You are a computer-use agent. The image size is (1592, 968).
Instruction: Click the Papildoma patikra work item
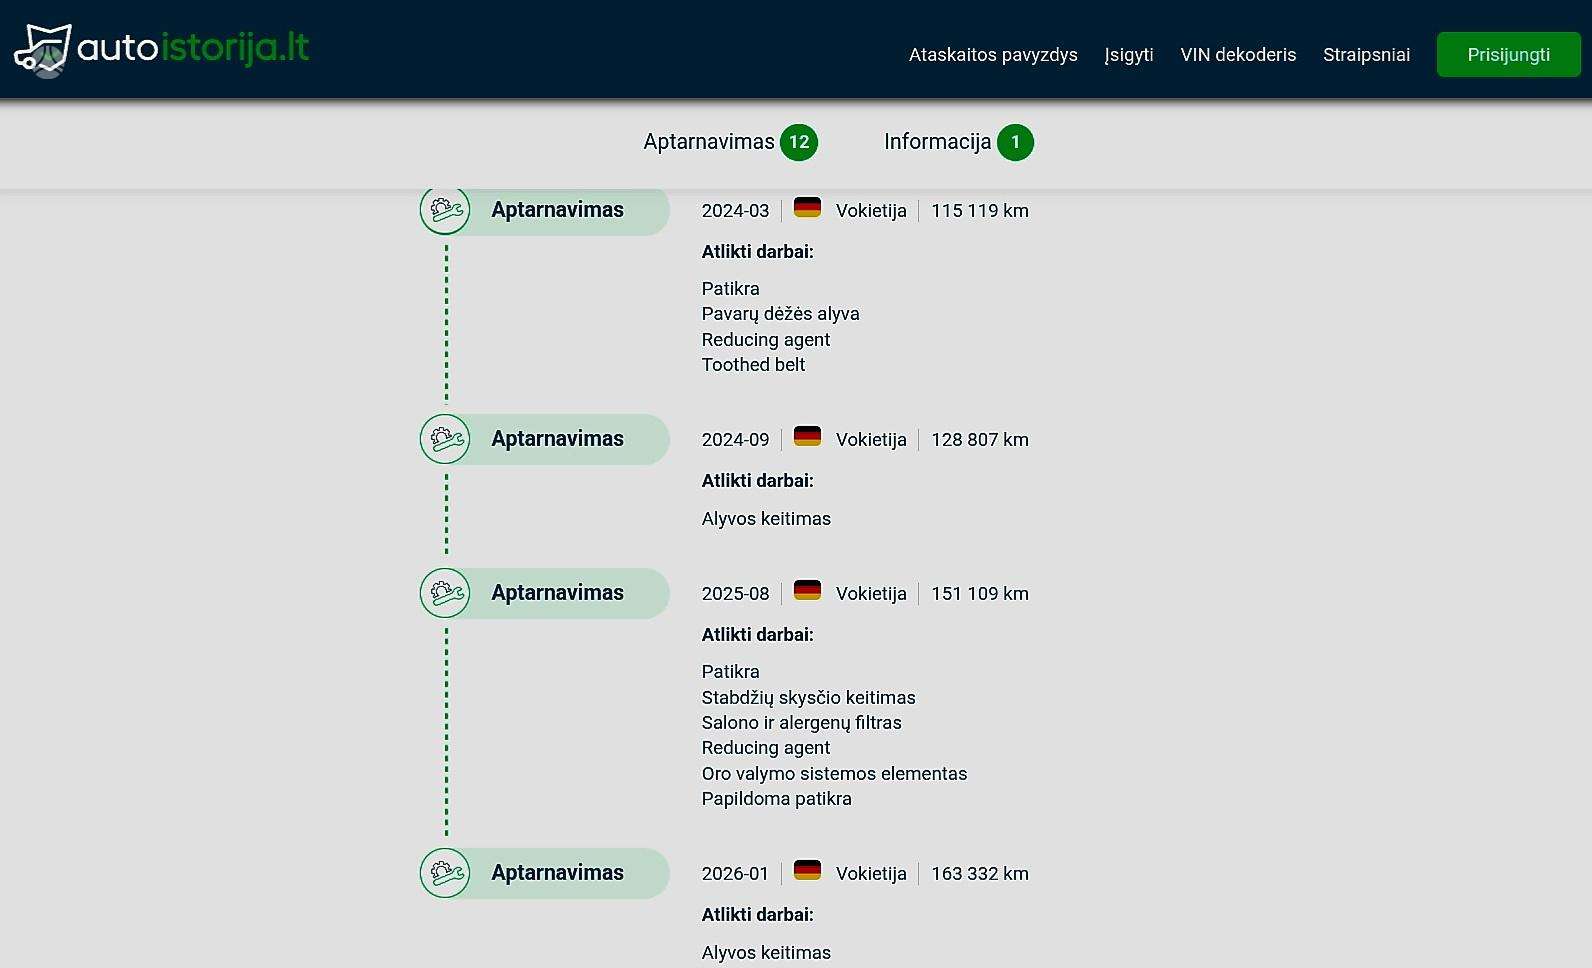coord(776,799)
